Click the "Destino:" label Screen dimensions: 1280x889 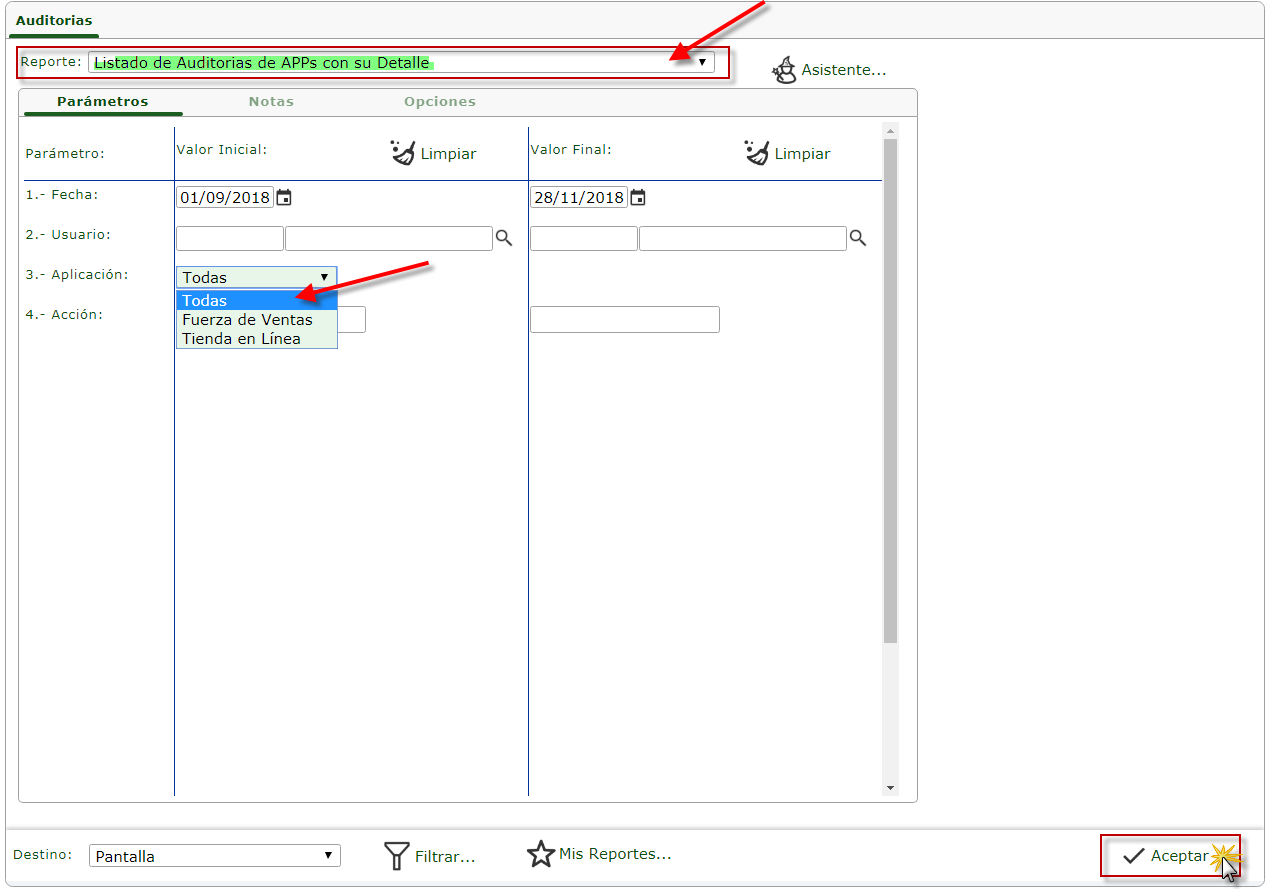(44, 855)
